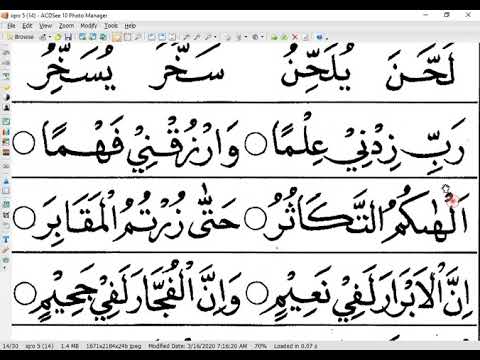This screenshot has width=480, height=360.
Task: Click the 'Loaded in 0.07 s' status text
Action: (295, 346)
